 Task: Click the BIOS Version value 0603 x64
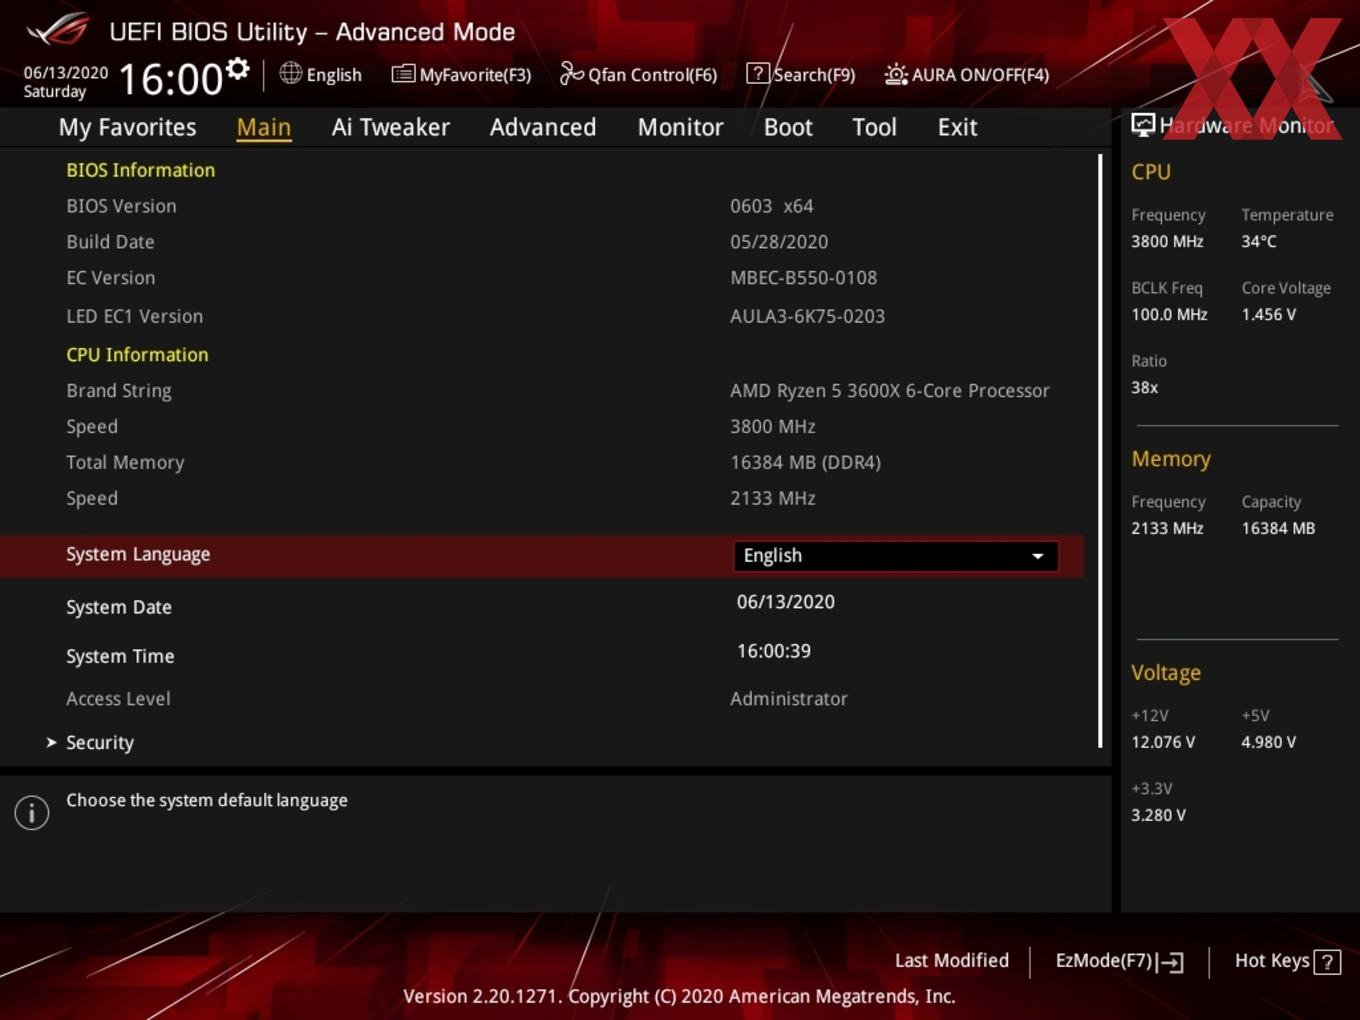coord(771,206)
